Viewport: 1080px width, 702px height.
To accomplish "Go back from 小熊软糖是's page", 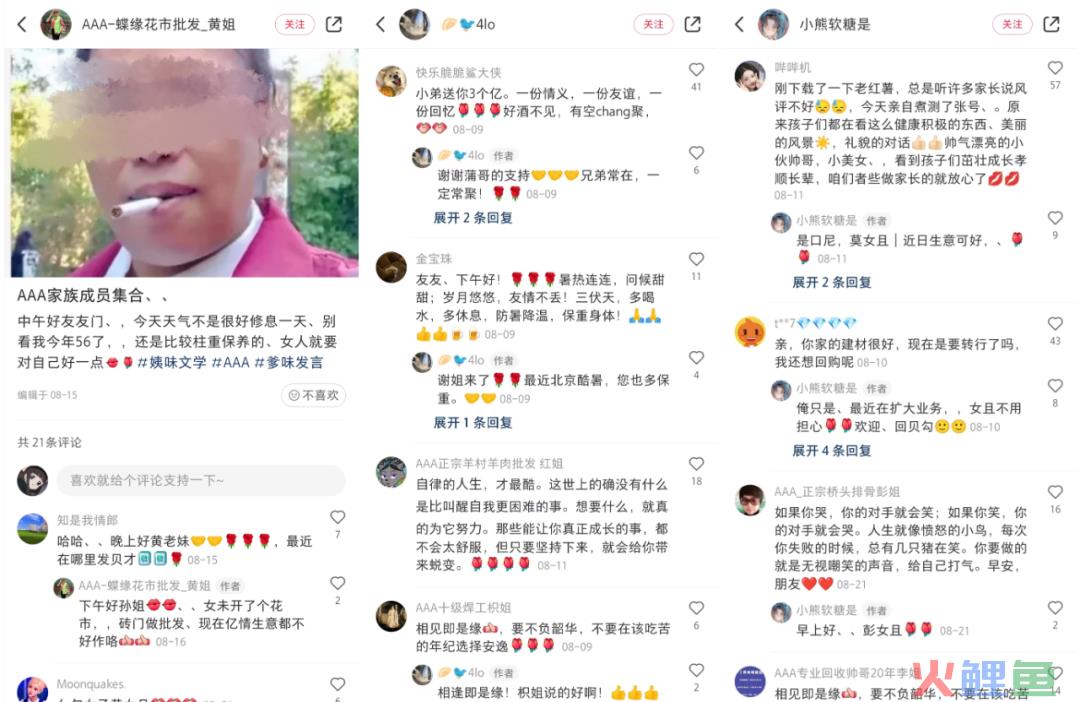I will pyautogui.click(x=739, y=25).
